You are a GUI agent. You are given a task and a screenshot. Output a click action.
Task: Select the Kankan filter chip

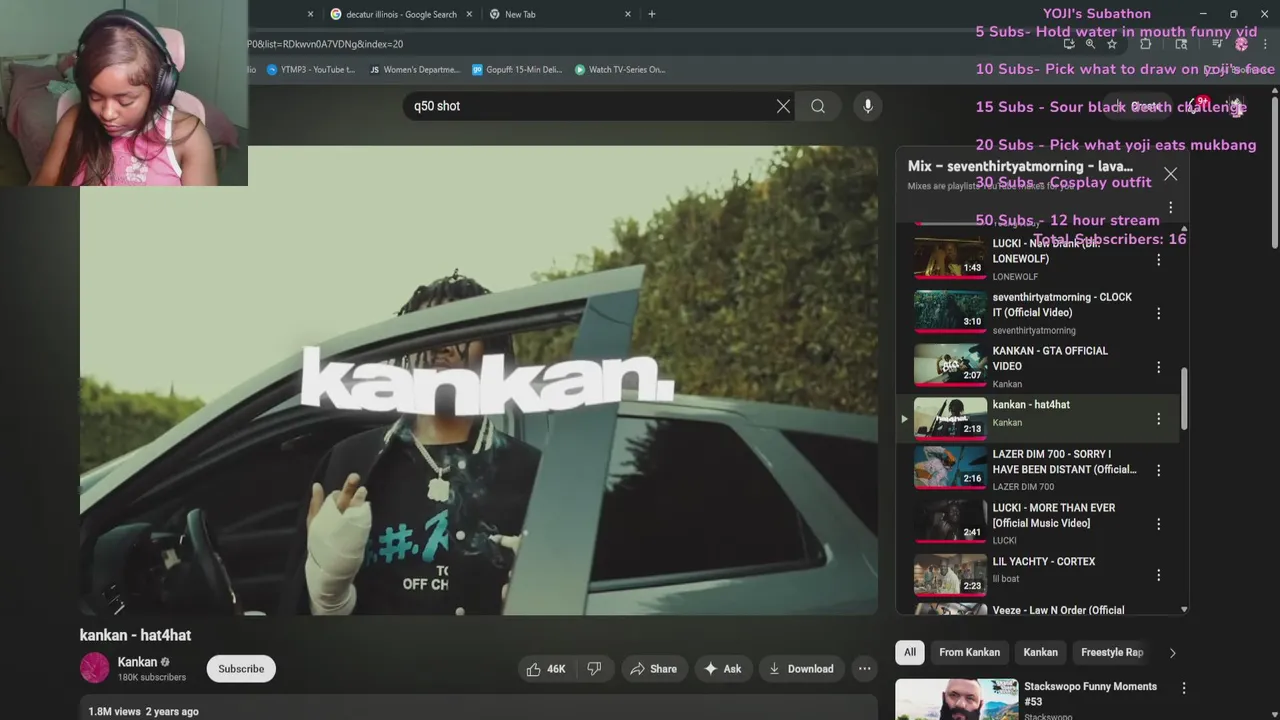tap(1040, 652)
